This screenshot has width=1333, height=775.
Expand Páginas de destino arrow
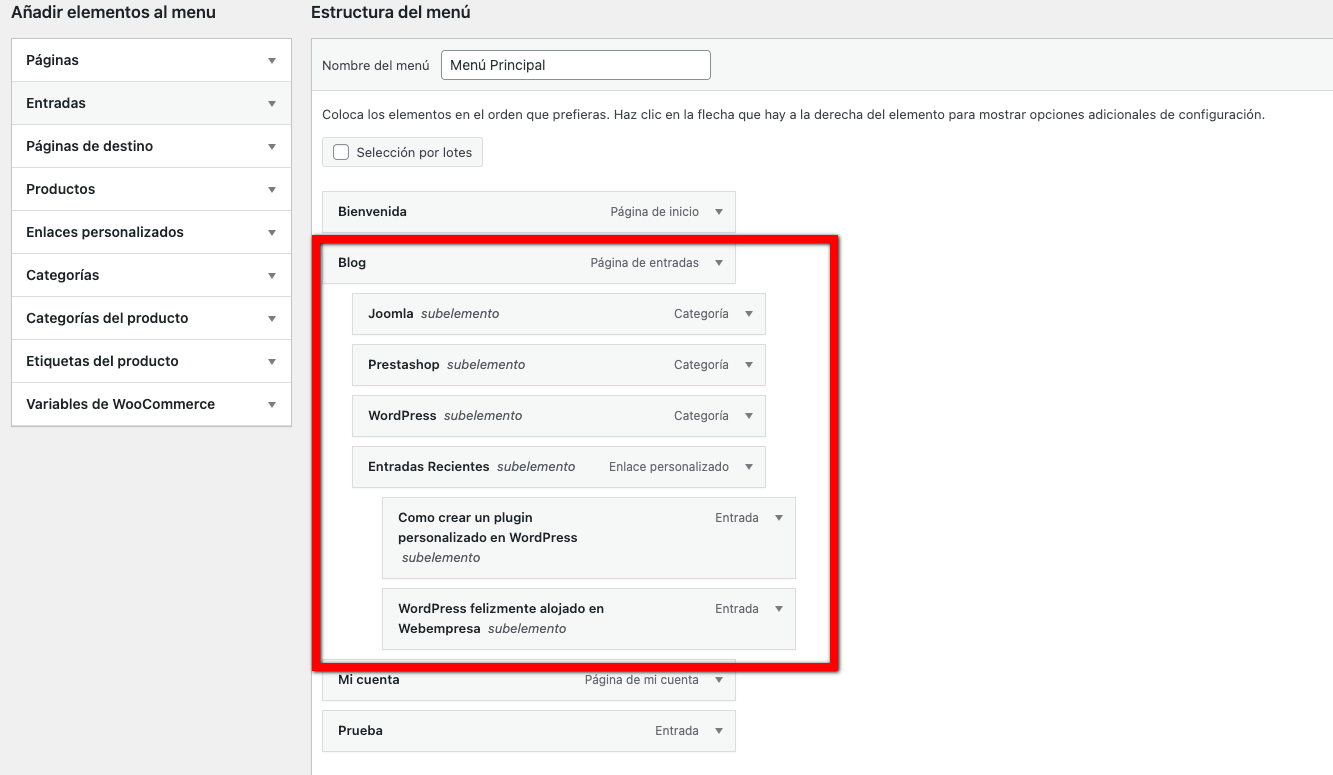point(272,147)
